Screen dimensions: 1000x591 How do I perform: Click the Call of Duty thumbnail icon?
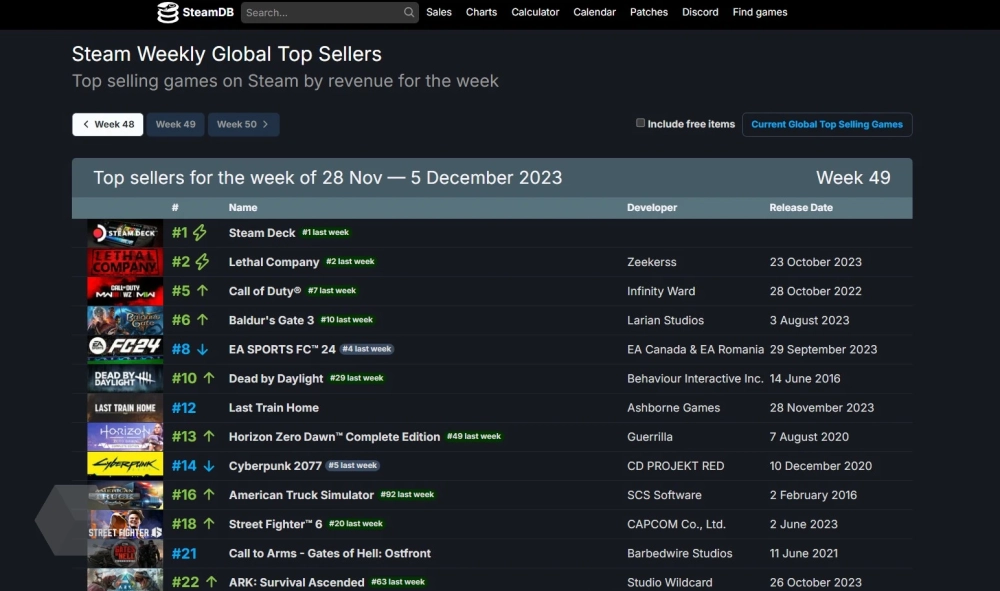124,291
